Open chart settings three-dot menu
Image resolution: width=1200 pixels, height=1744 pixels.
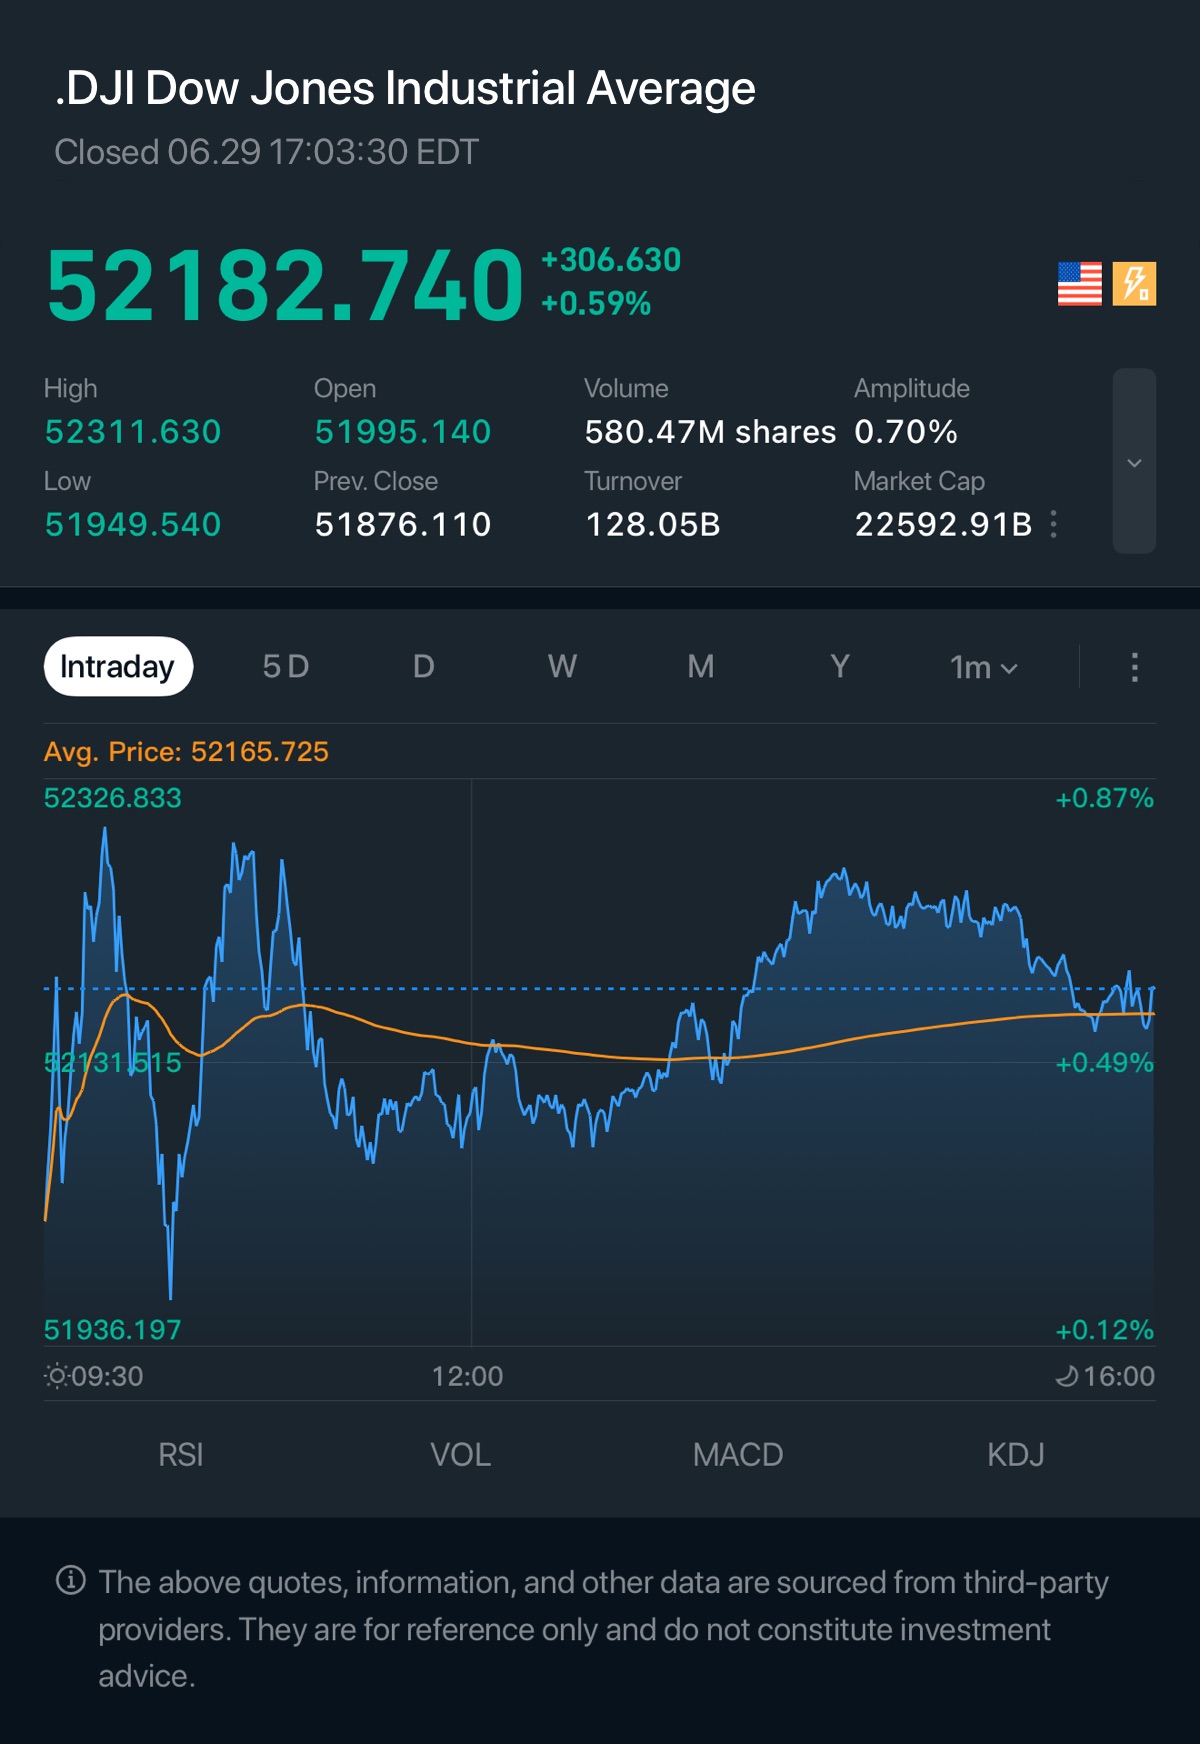(x=1134, y=667)
